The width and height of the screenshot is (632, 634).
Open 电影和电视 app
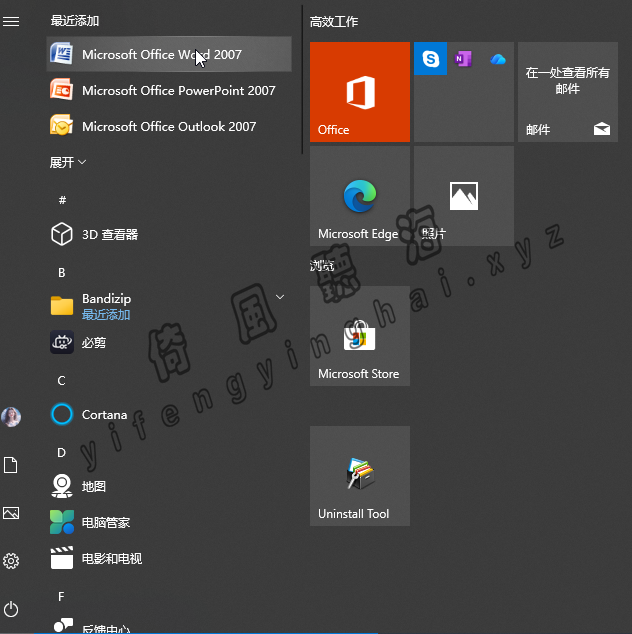point(169,558)
